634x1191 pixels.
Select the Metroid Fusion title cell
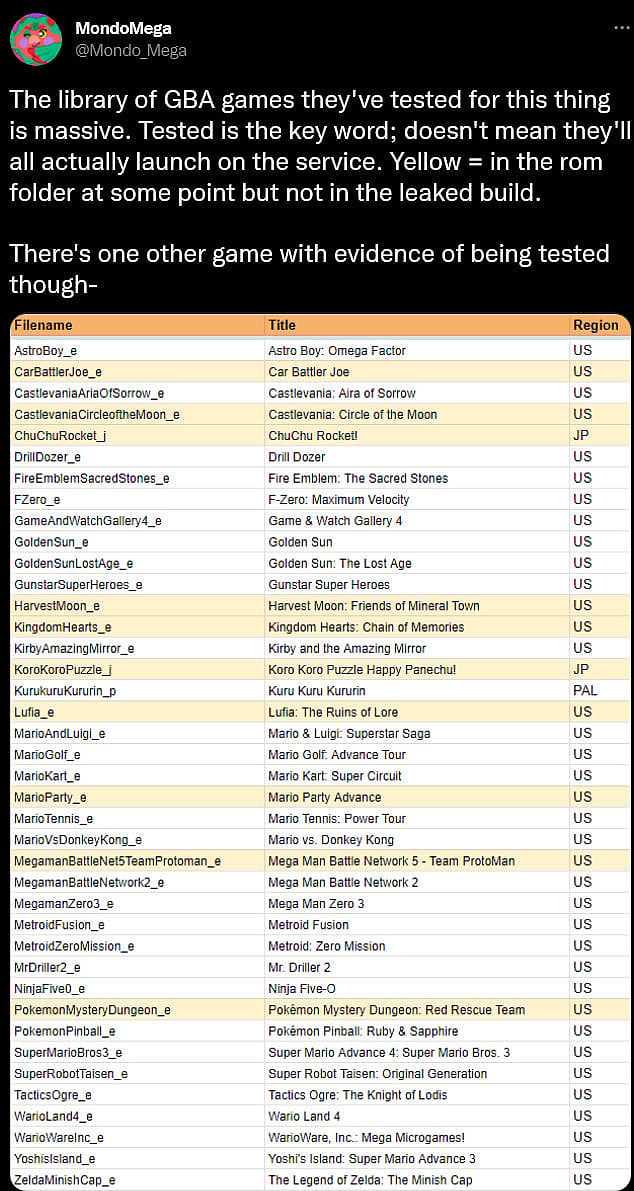[309, 925]
